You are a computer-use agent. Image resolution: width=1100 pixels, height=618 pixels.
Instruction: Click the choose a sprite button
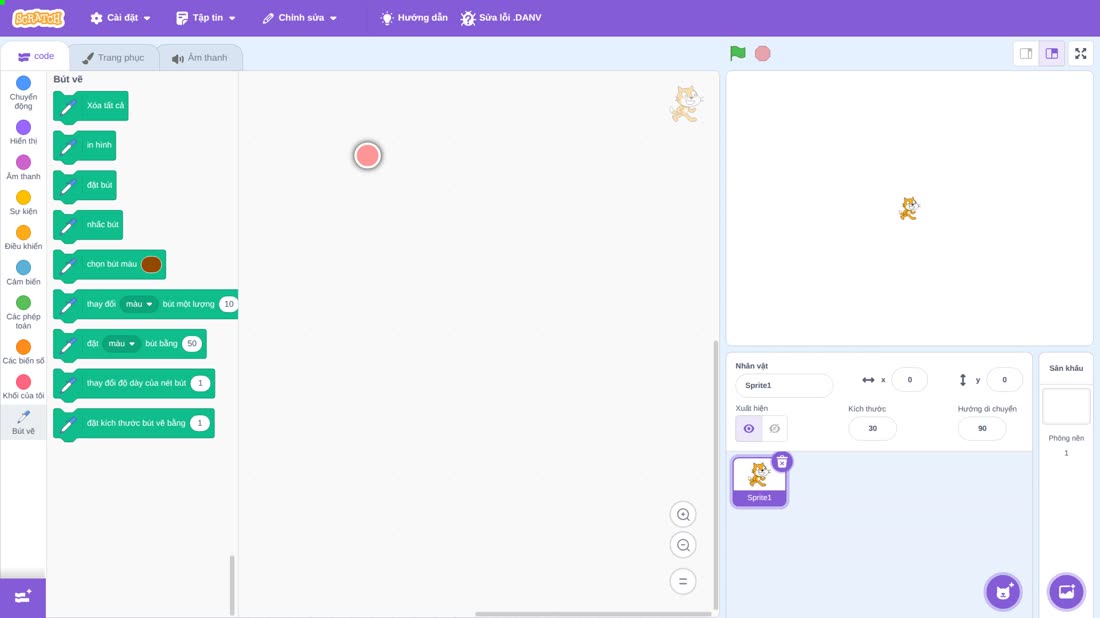(x=1003, y=592)
